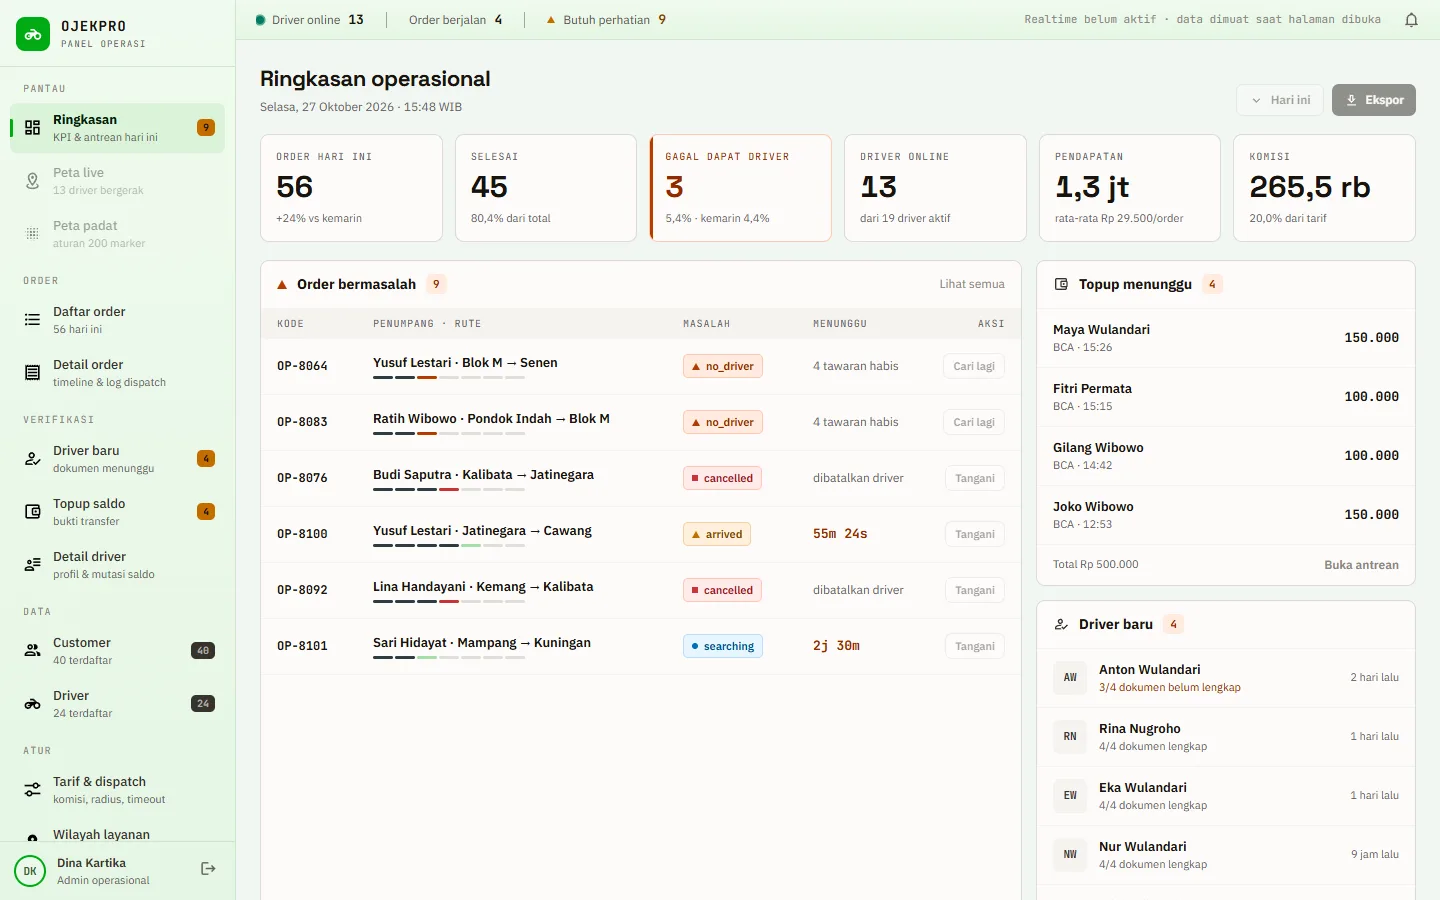
Task: Click the Gagal Dapat Driver KPI card
Action: click(740, 188)
